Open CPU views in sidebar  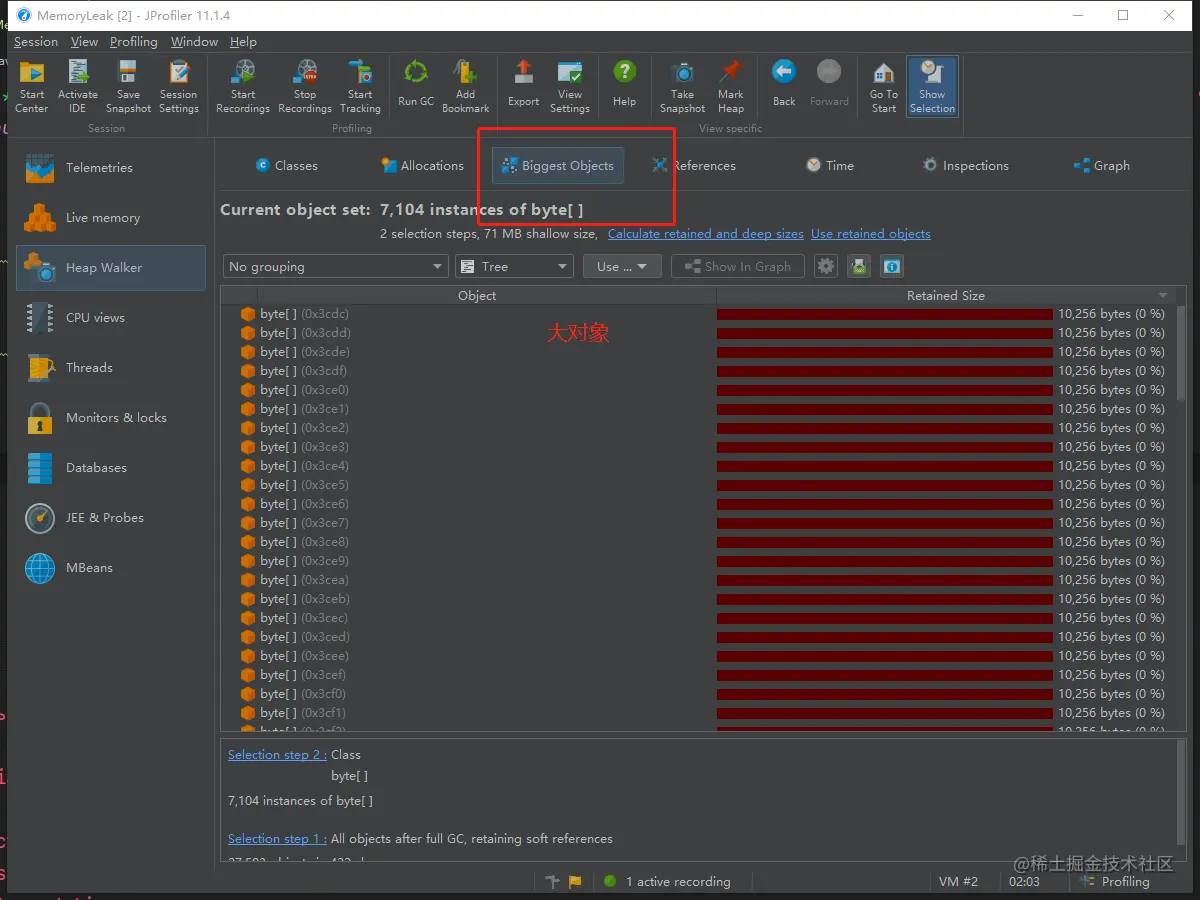click(x=110, y=318)
